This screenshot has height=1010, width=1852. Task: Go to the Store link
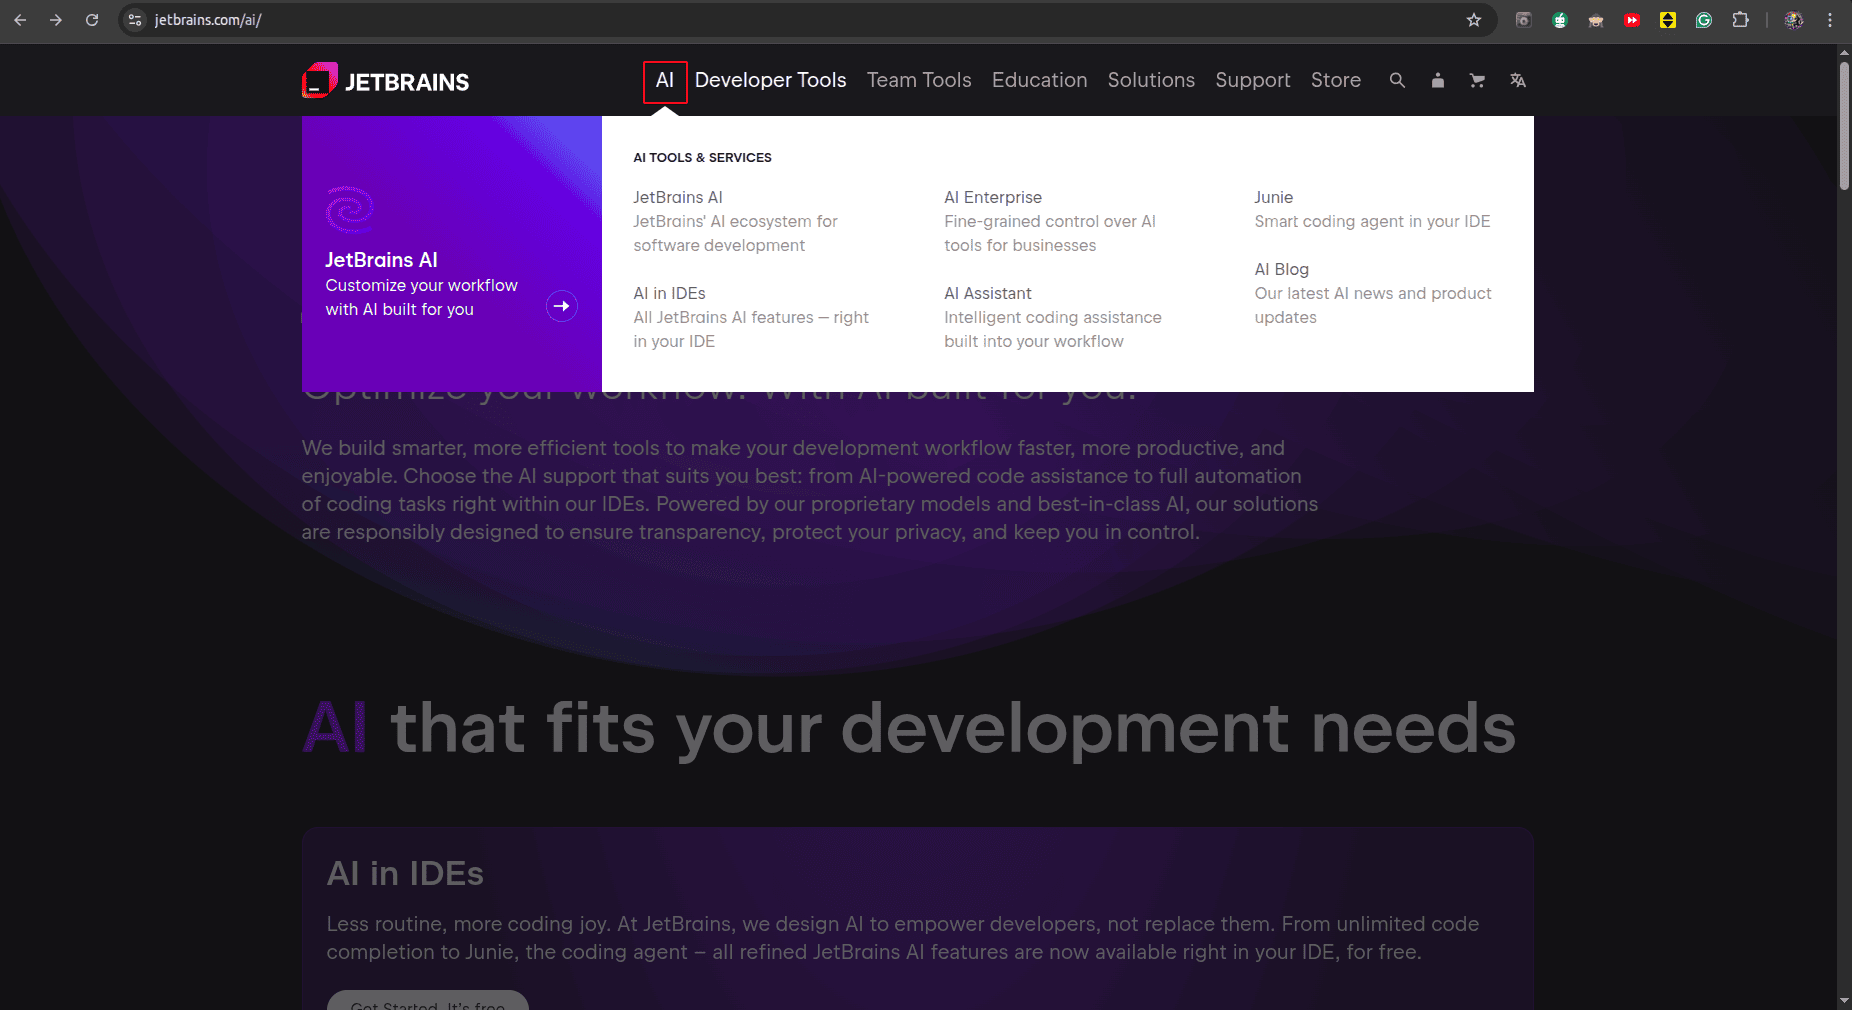click(1336, 80)
